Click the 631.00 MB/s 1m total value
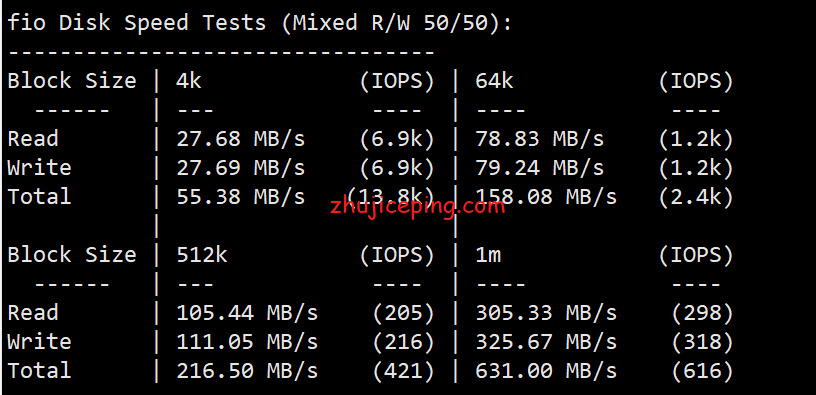Image resolution: width=816 pixels, height=395 pixels. pos(546,371)
